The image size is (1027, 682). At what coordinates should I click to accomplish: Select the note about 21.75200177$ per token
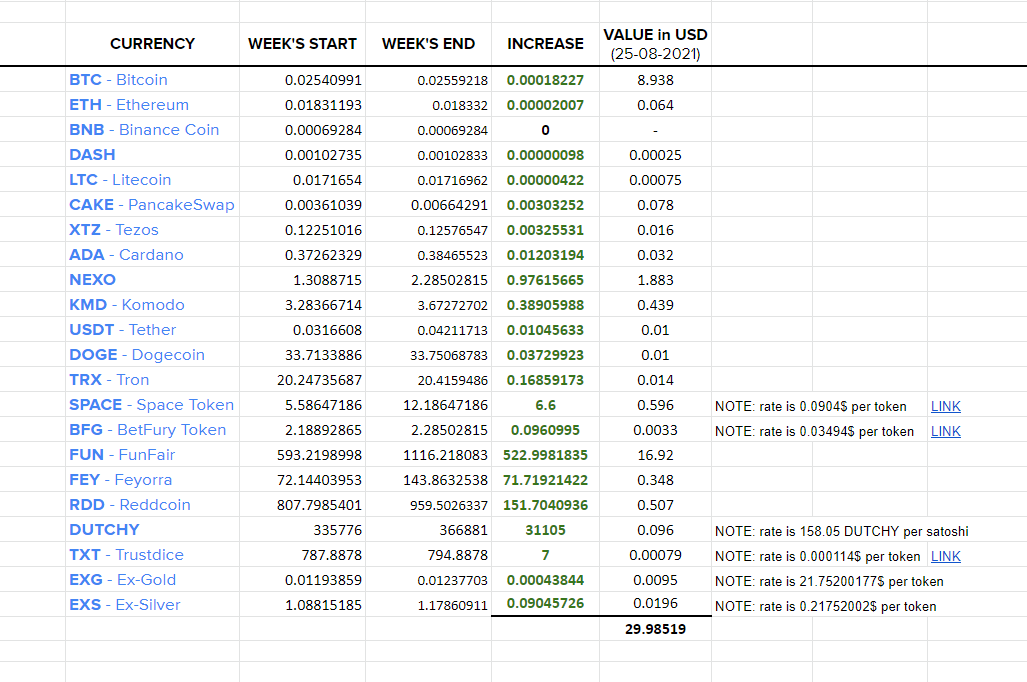[829, 581]
